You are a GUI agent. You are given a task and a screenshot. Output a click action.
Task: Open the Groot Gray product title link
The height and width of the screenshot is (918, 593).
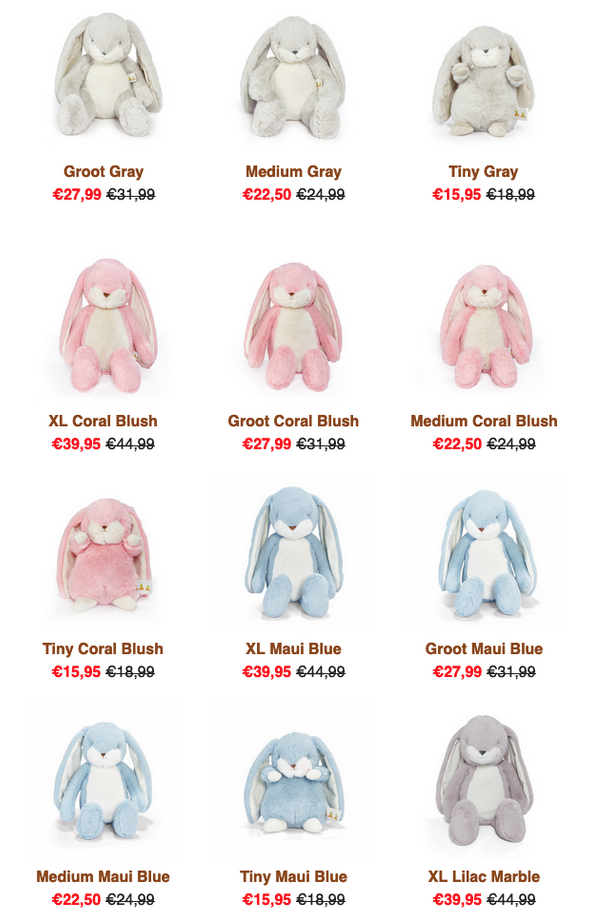104,172
